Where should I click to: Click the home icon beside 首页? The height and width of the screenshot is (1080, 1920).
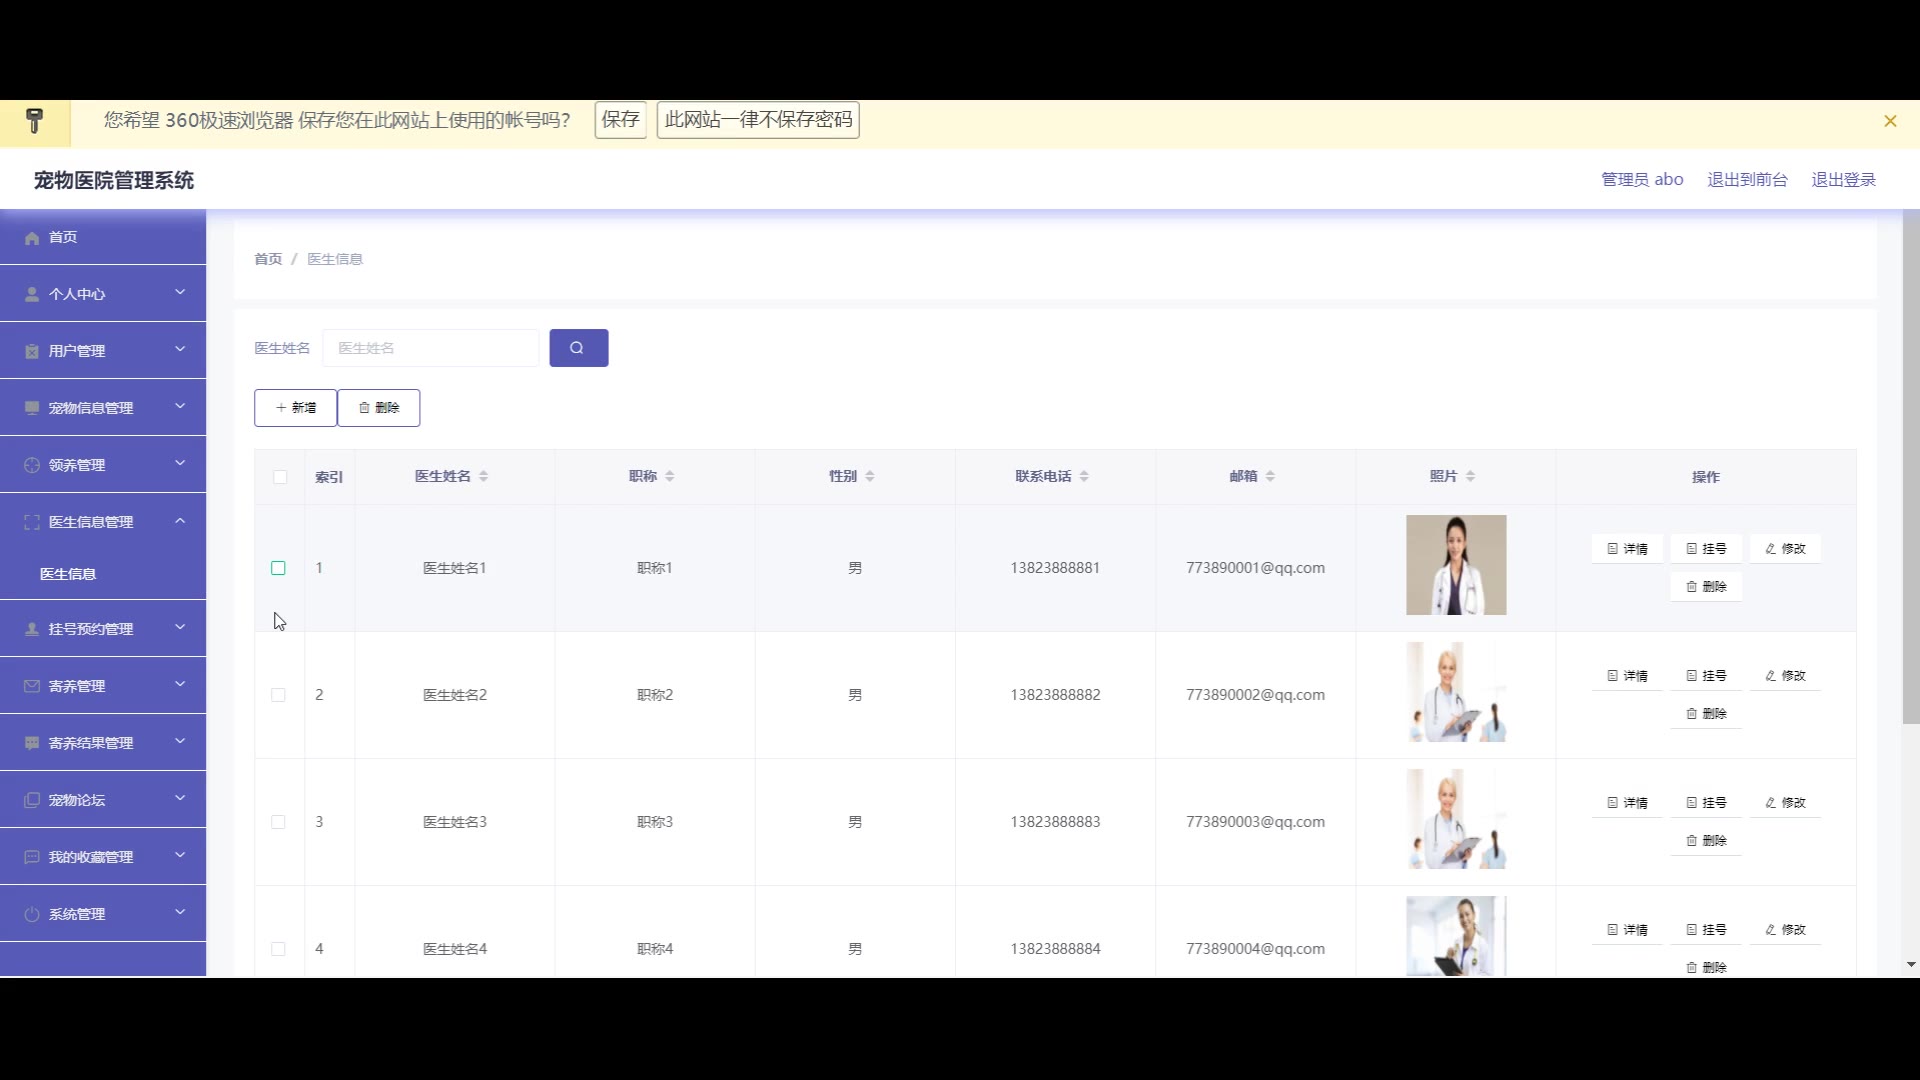coord(32,238)
